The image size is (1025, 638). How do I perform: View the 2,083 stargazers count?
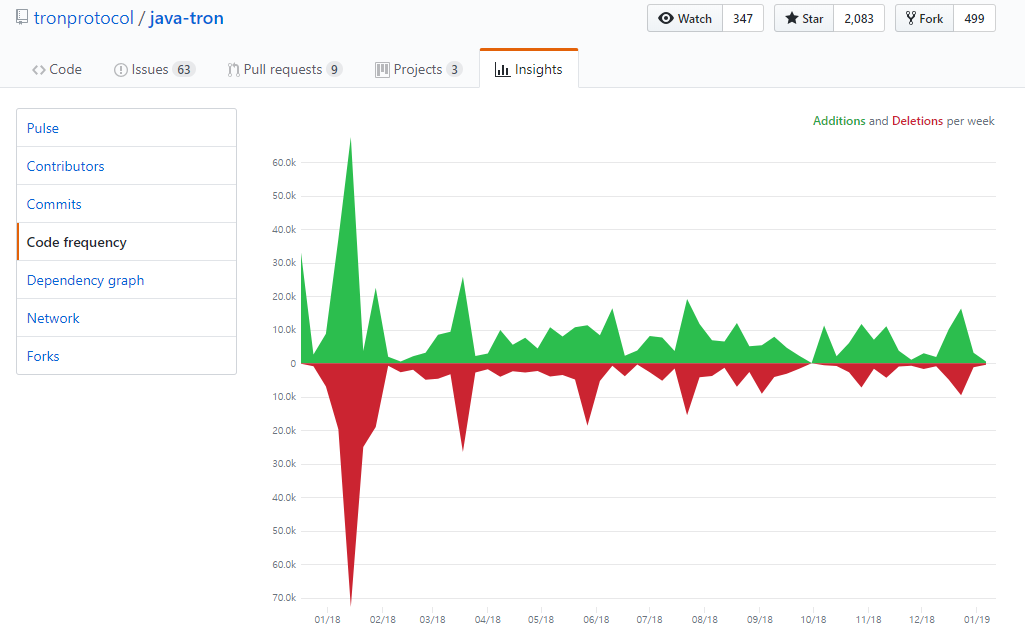tap(859, 18)
